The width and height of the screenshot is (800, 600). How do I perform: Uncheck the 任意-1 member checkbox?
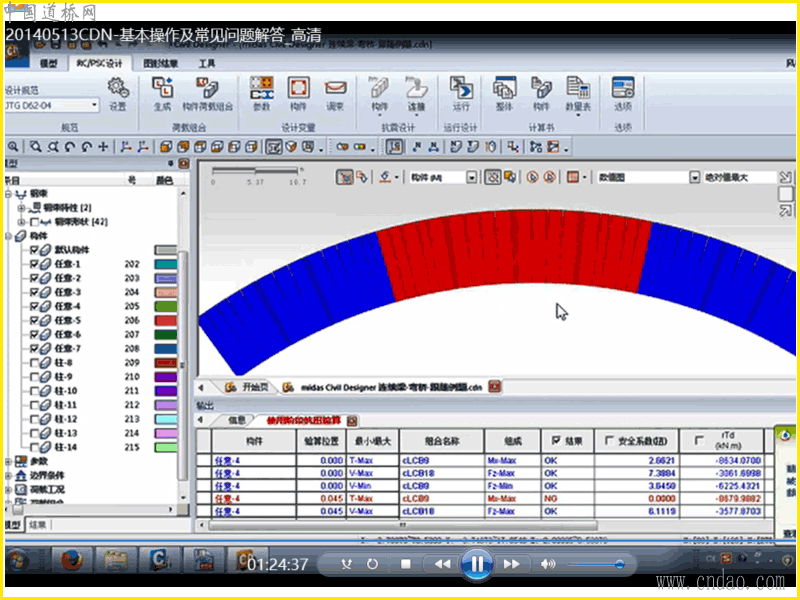34,264
